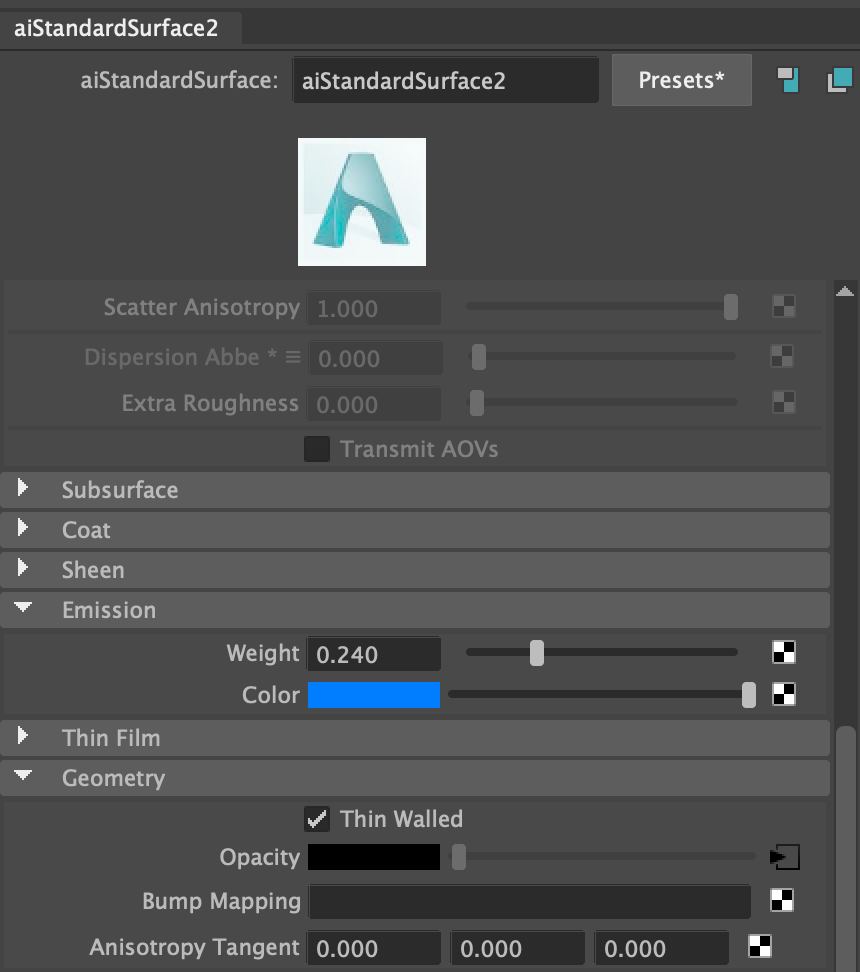
Task: Click the map button for Extra Roughness
Action: [x=784, y=402]
